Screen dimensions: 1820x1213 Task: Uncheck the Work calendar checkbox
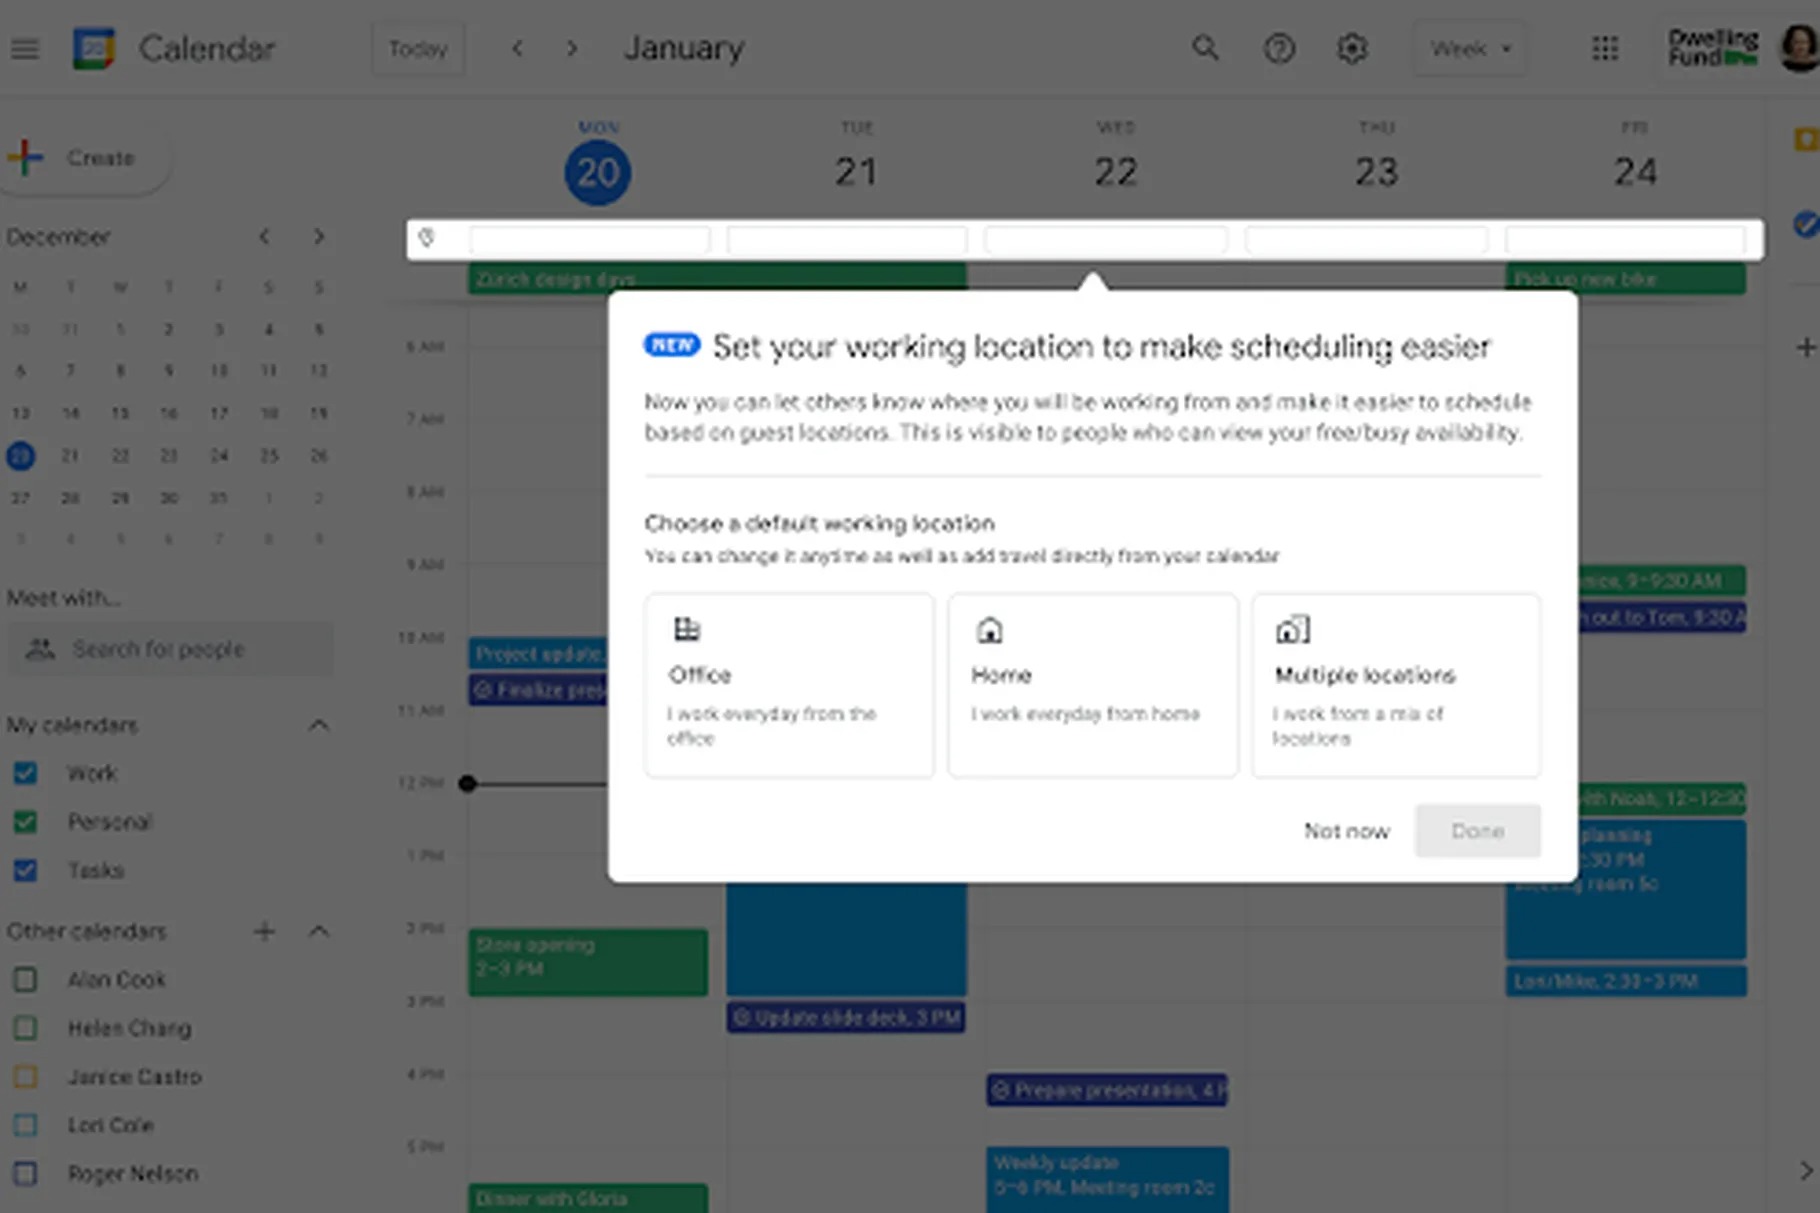coord(25,773)
